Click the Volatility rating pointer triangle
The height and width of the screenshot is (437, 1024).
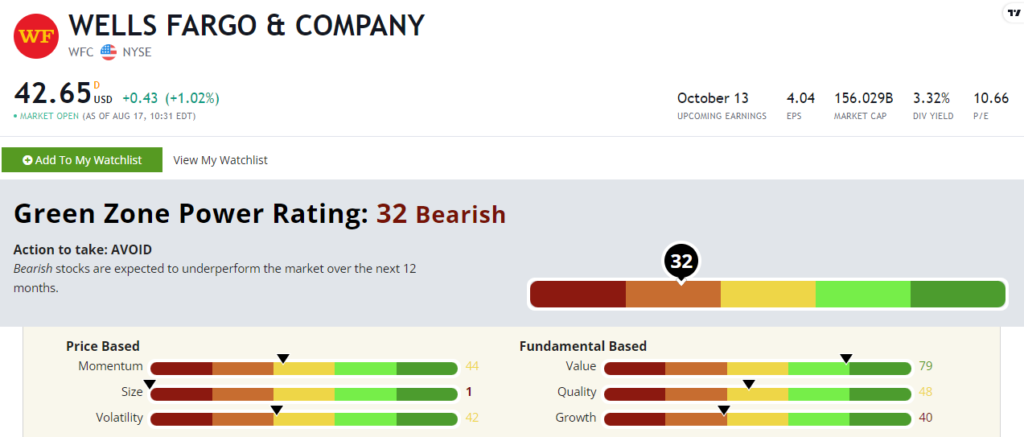pyautogui.click(x=277, y=408)
